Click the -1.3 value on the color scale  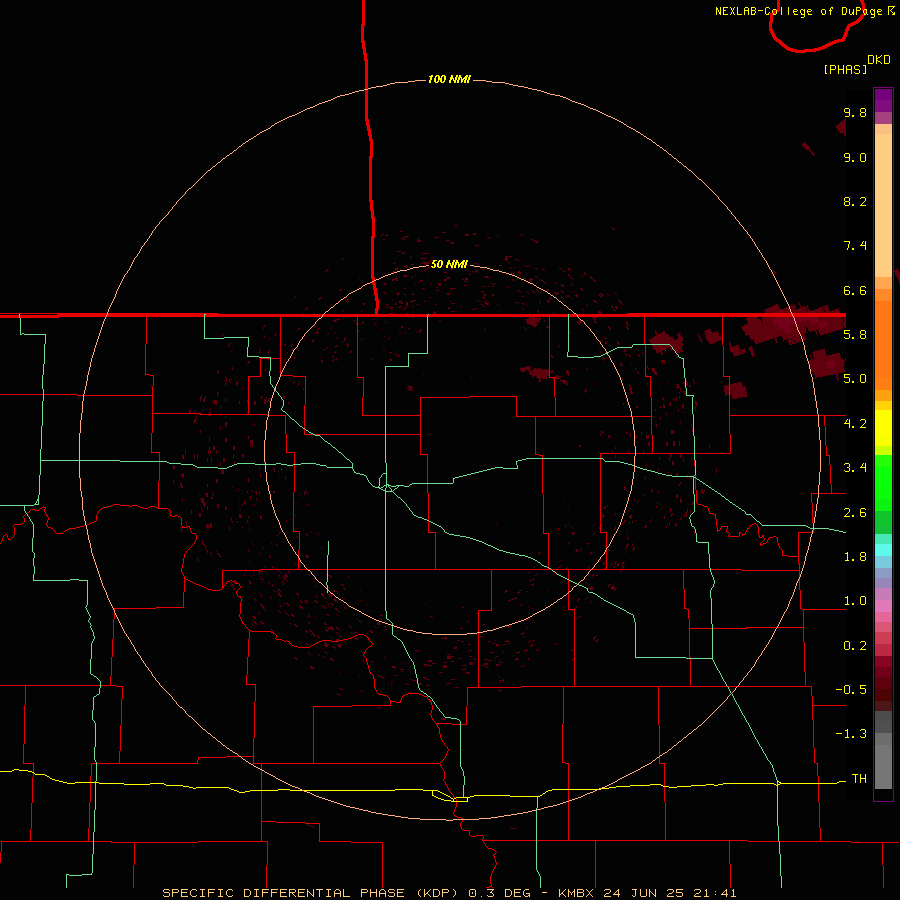(851, 734)
